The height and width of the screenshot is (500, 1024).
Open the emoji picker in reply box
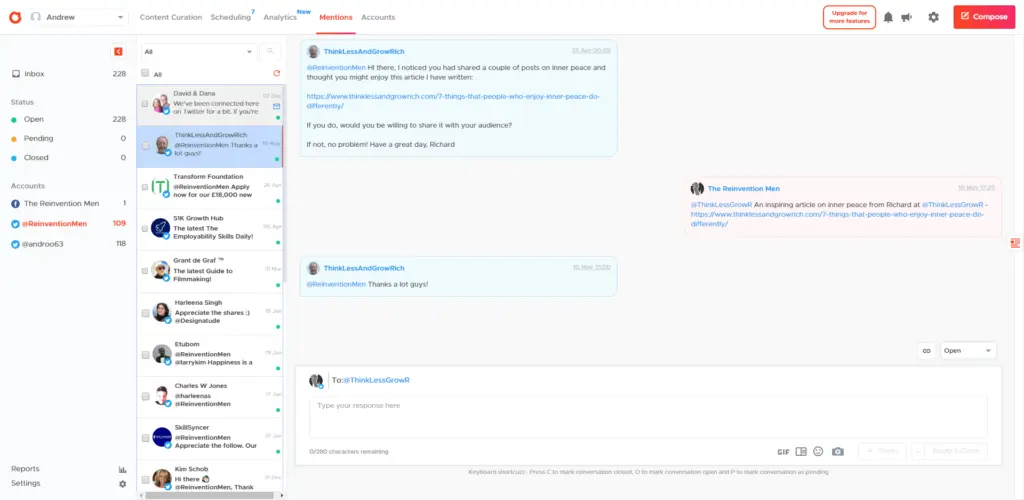[818, 451]
